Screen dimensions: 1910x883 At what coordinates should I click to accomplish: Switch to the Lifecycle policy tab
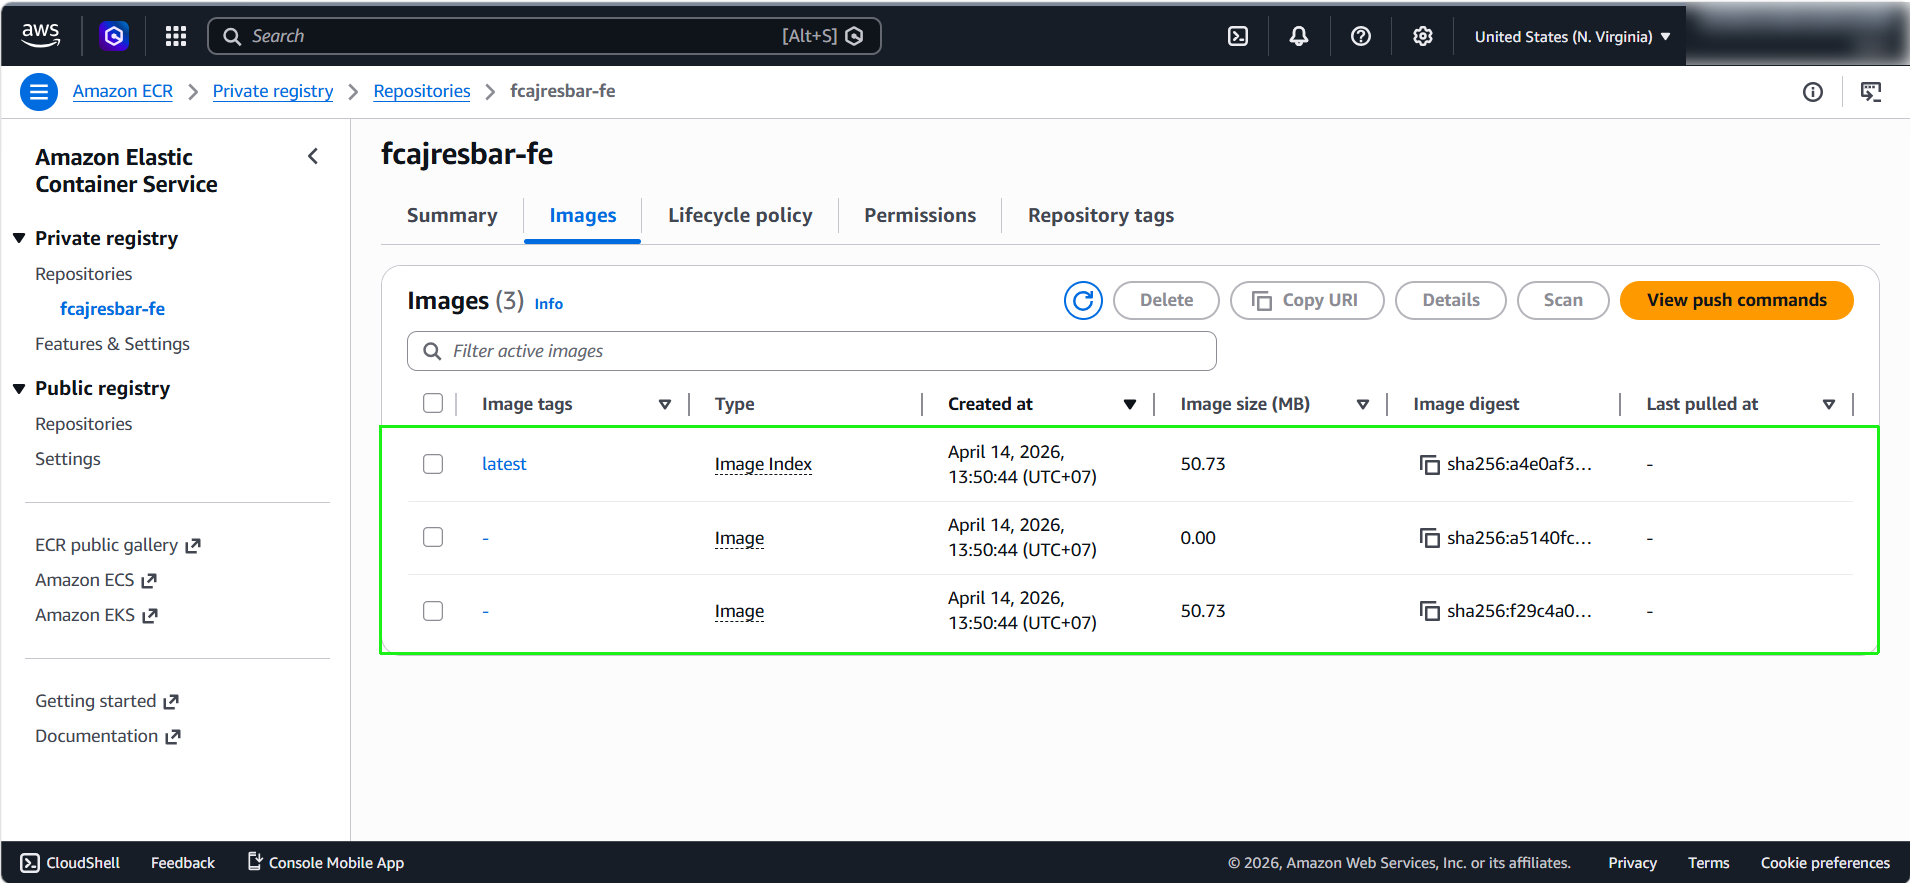[740, 215]
